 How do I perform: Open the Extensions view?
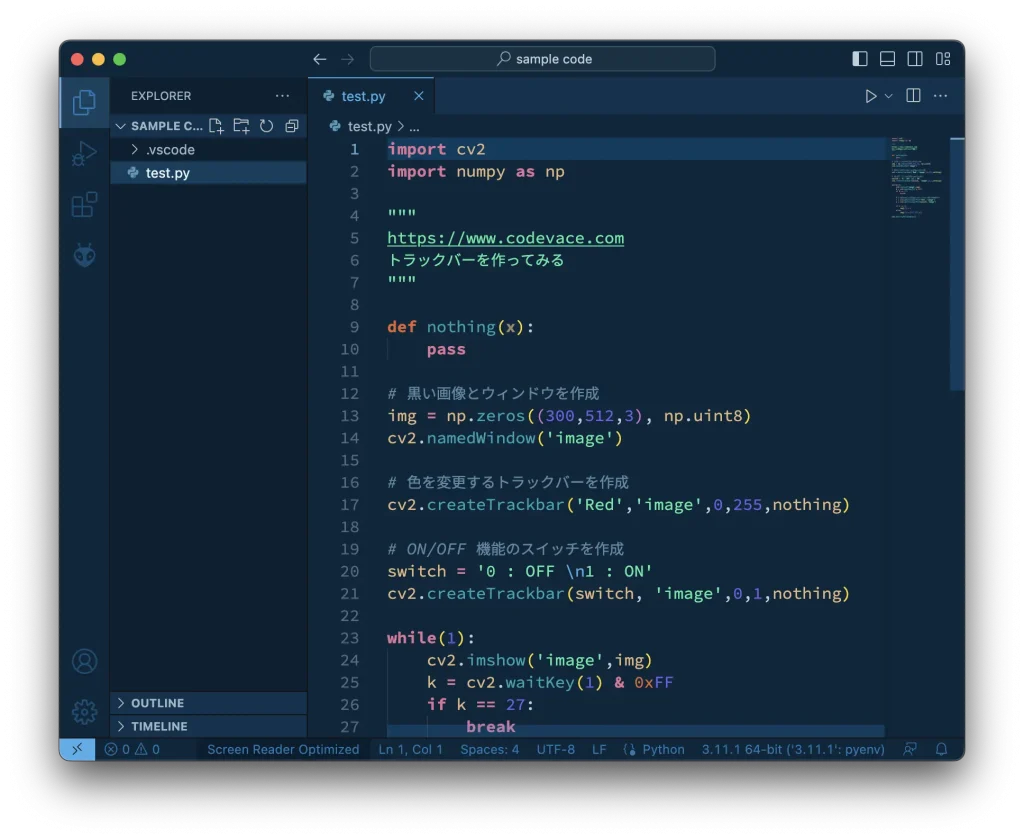coord(85,205)
